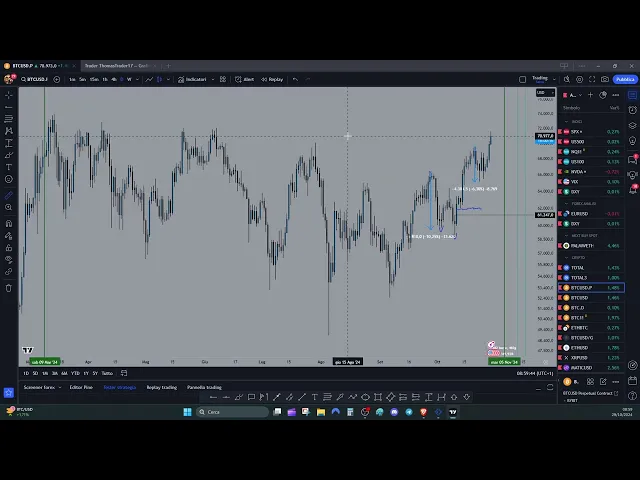Viewport: 640px width, 480px height.
Task: Open the Fibonacci tools group
Action: (9, 119)
